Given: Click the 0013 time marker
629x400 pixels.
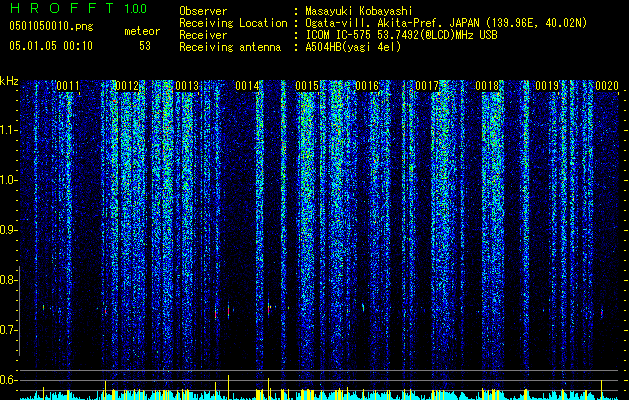Looking at the screenshot, I should tap(187, 86).
